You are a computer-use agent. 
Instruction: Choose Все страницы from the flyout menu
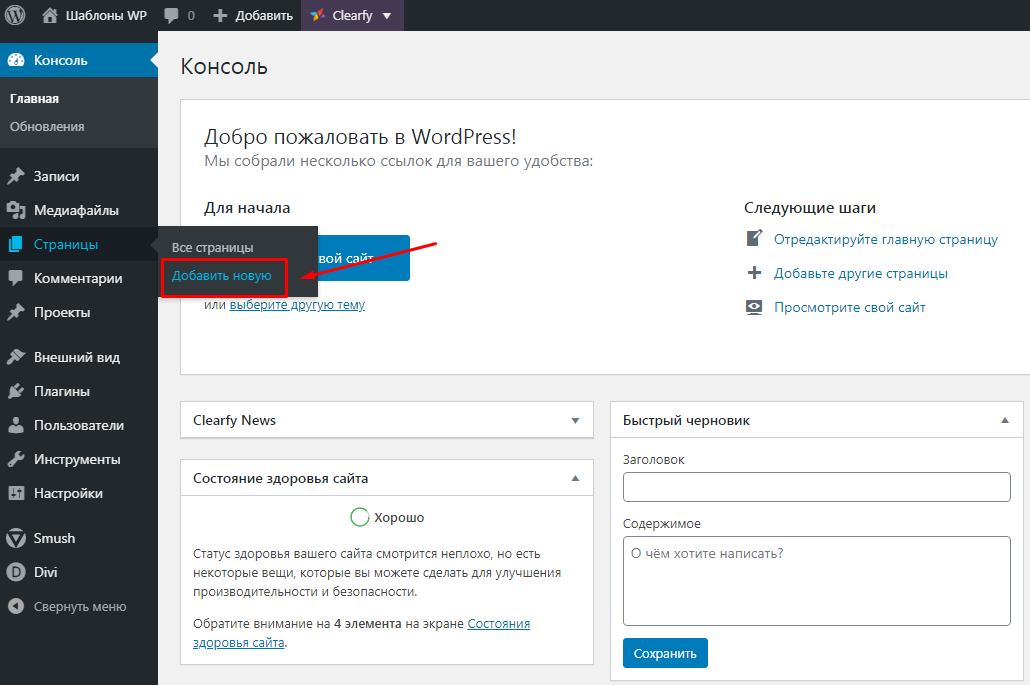[212, 247]
